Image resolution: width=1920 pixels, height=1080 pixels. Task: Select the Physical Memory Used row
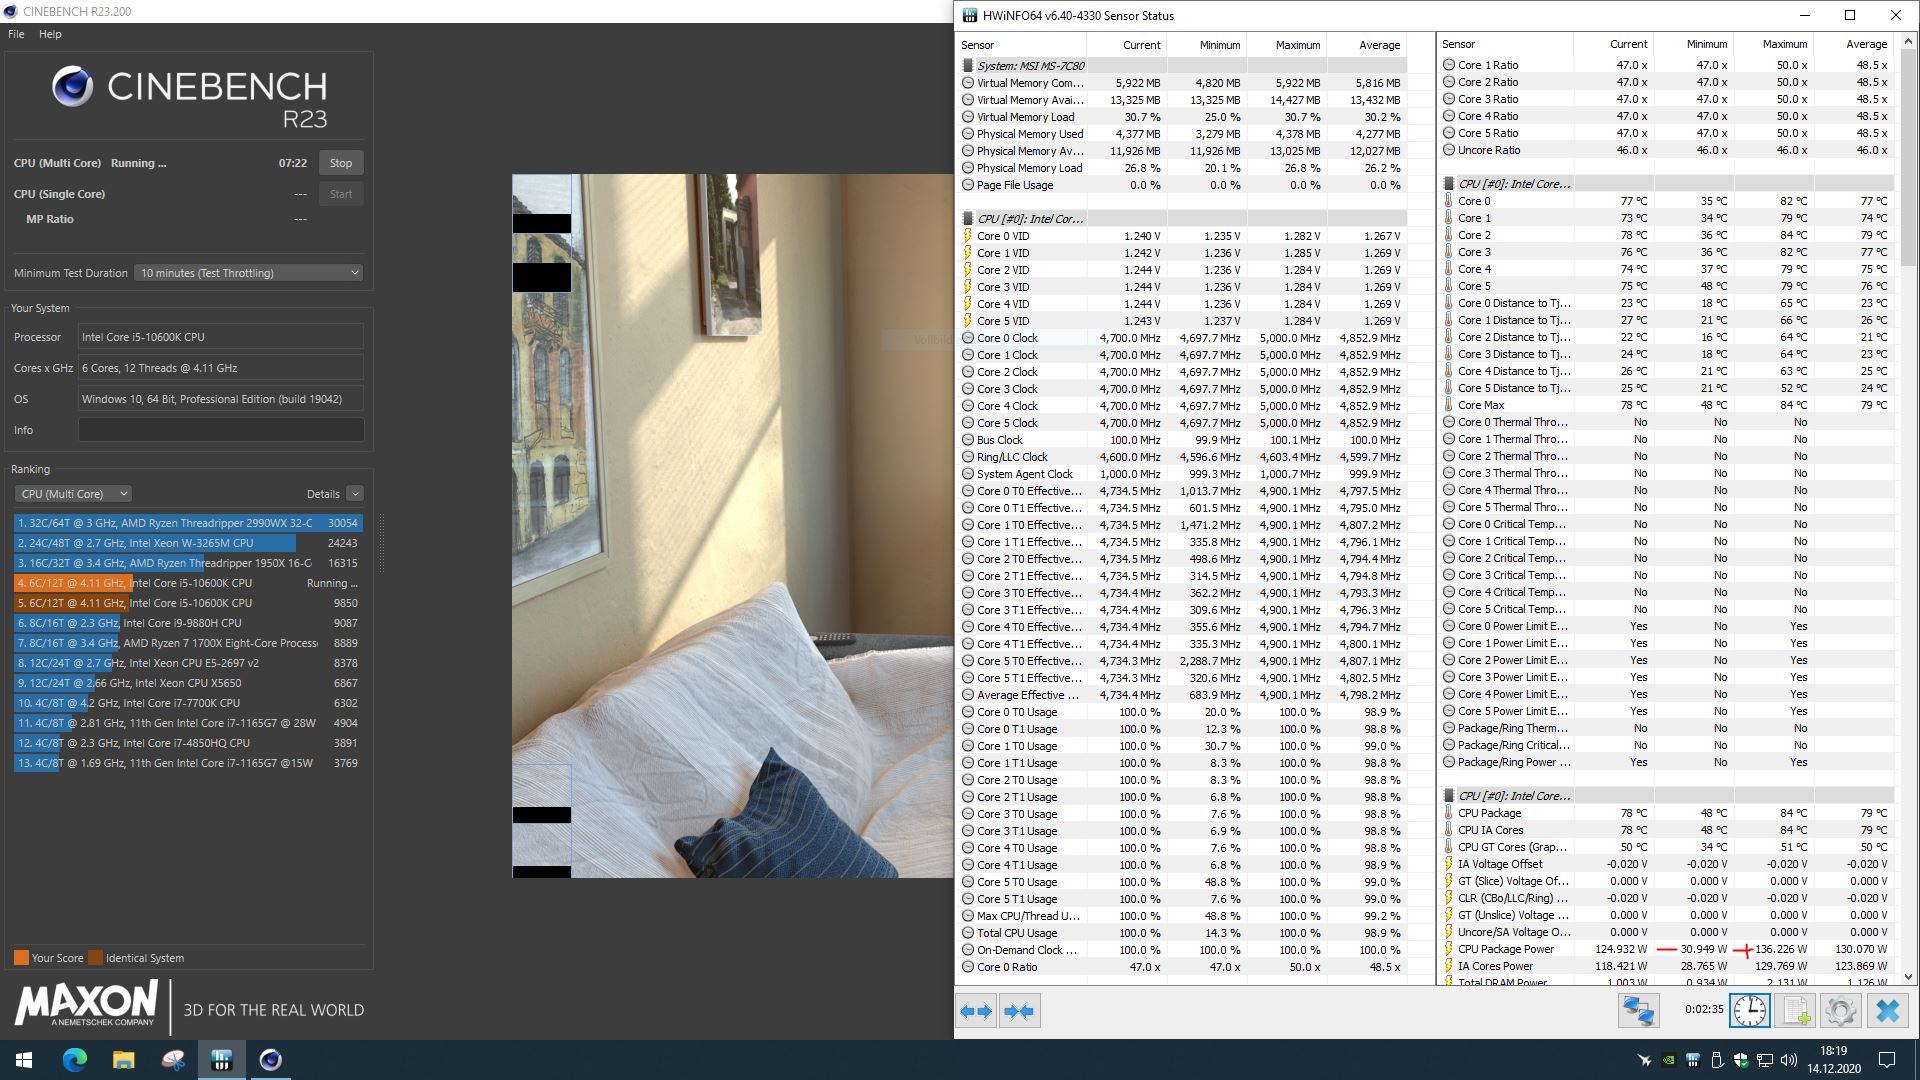(x=1182, y=134)
